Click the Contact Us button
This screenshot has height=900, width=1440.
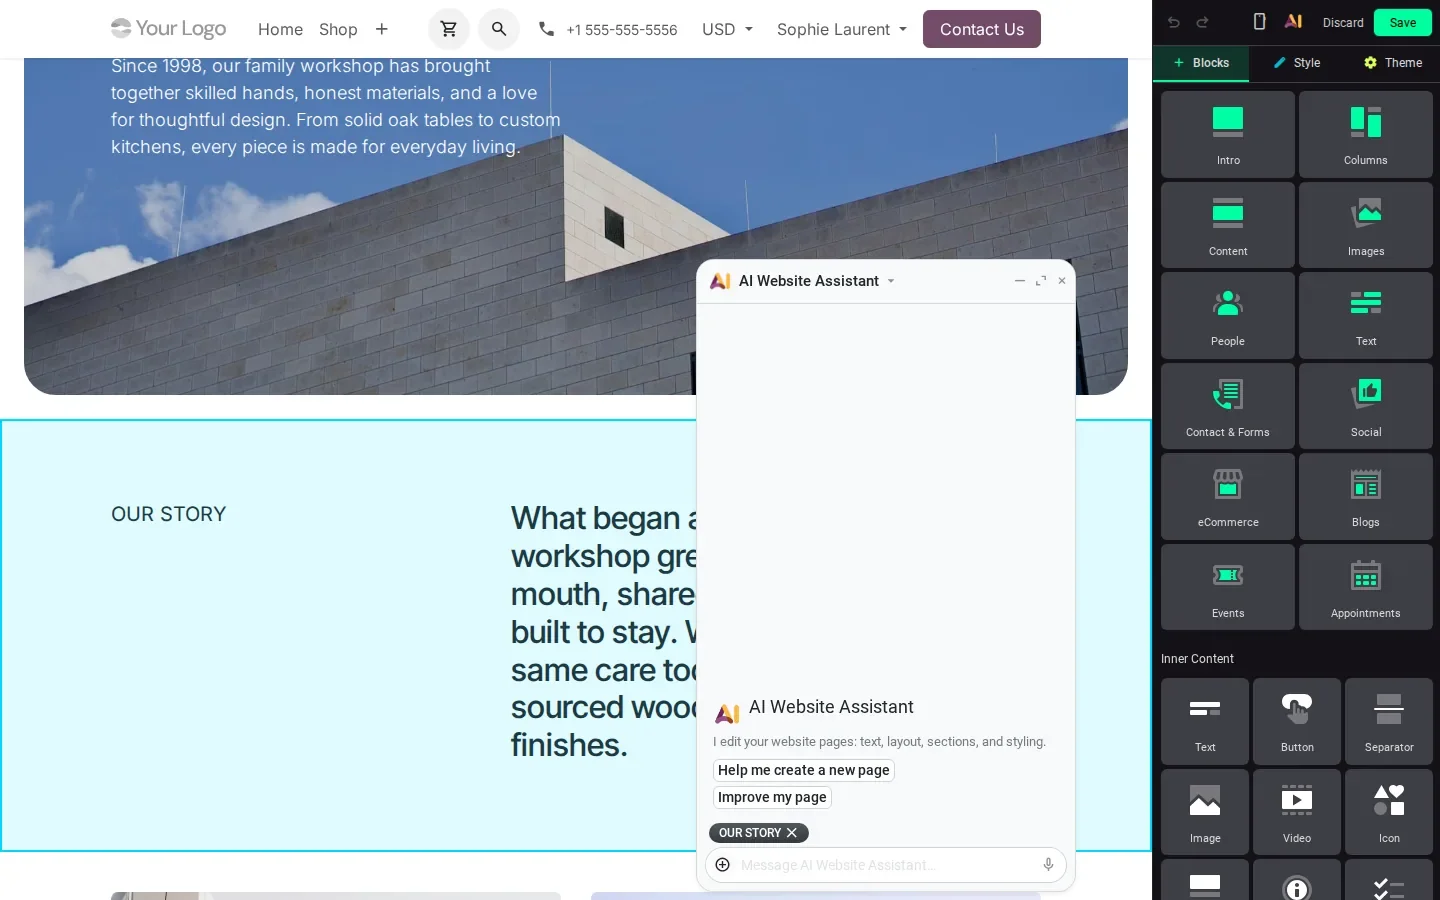coord(982,29)
